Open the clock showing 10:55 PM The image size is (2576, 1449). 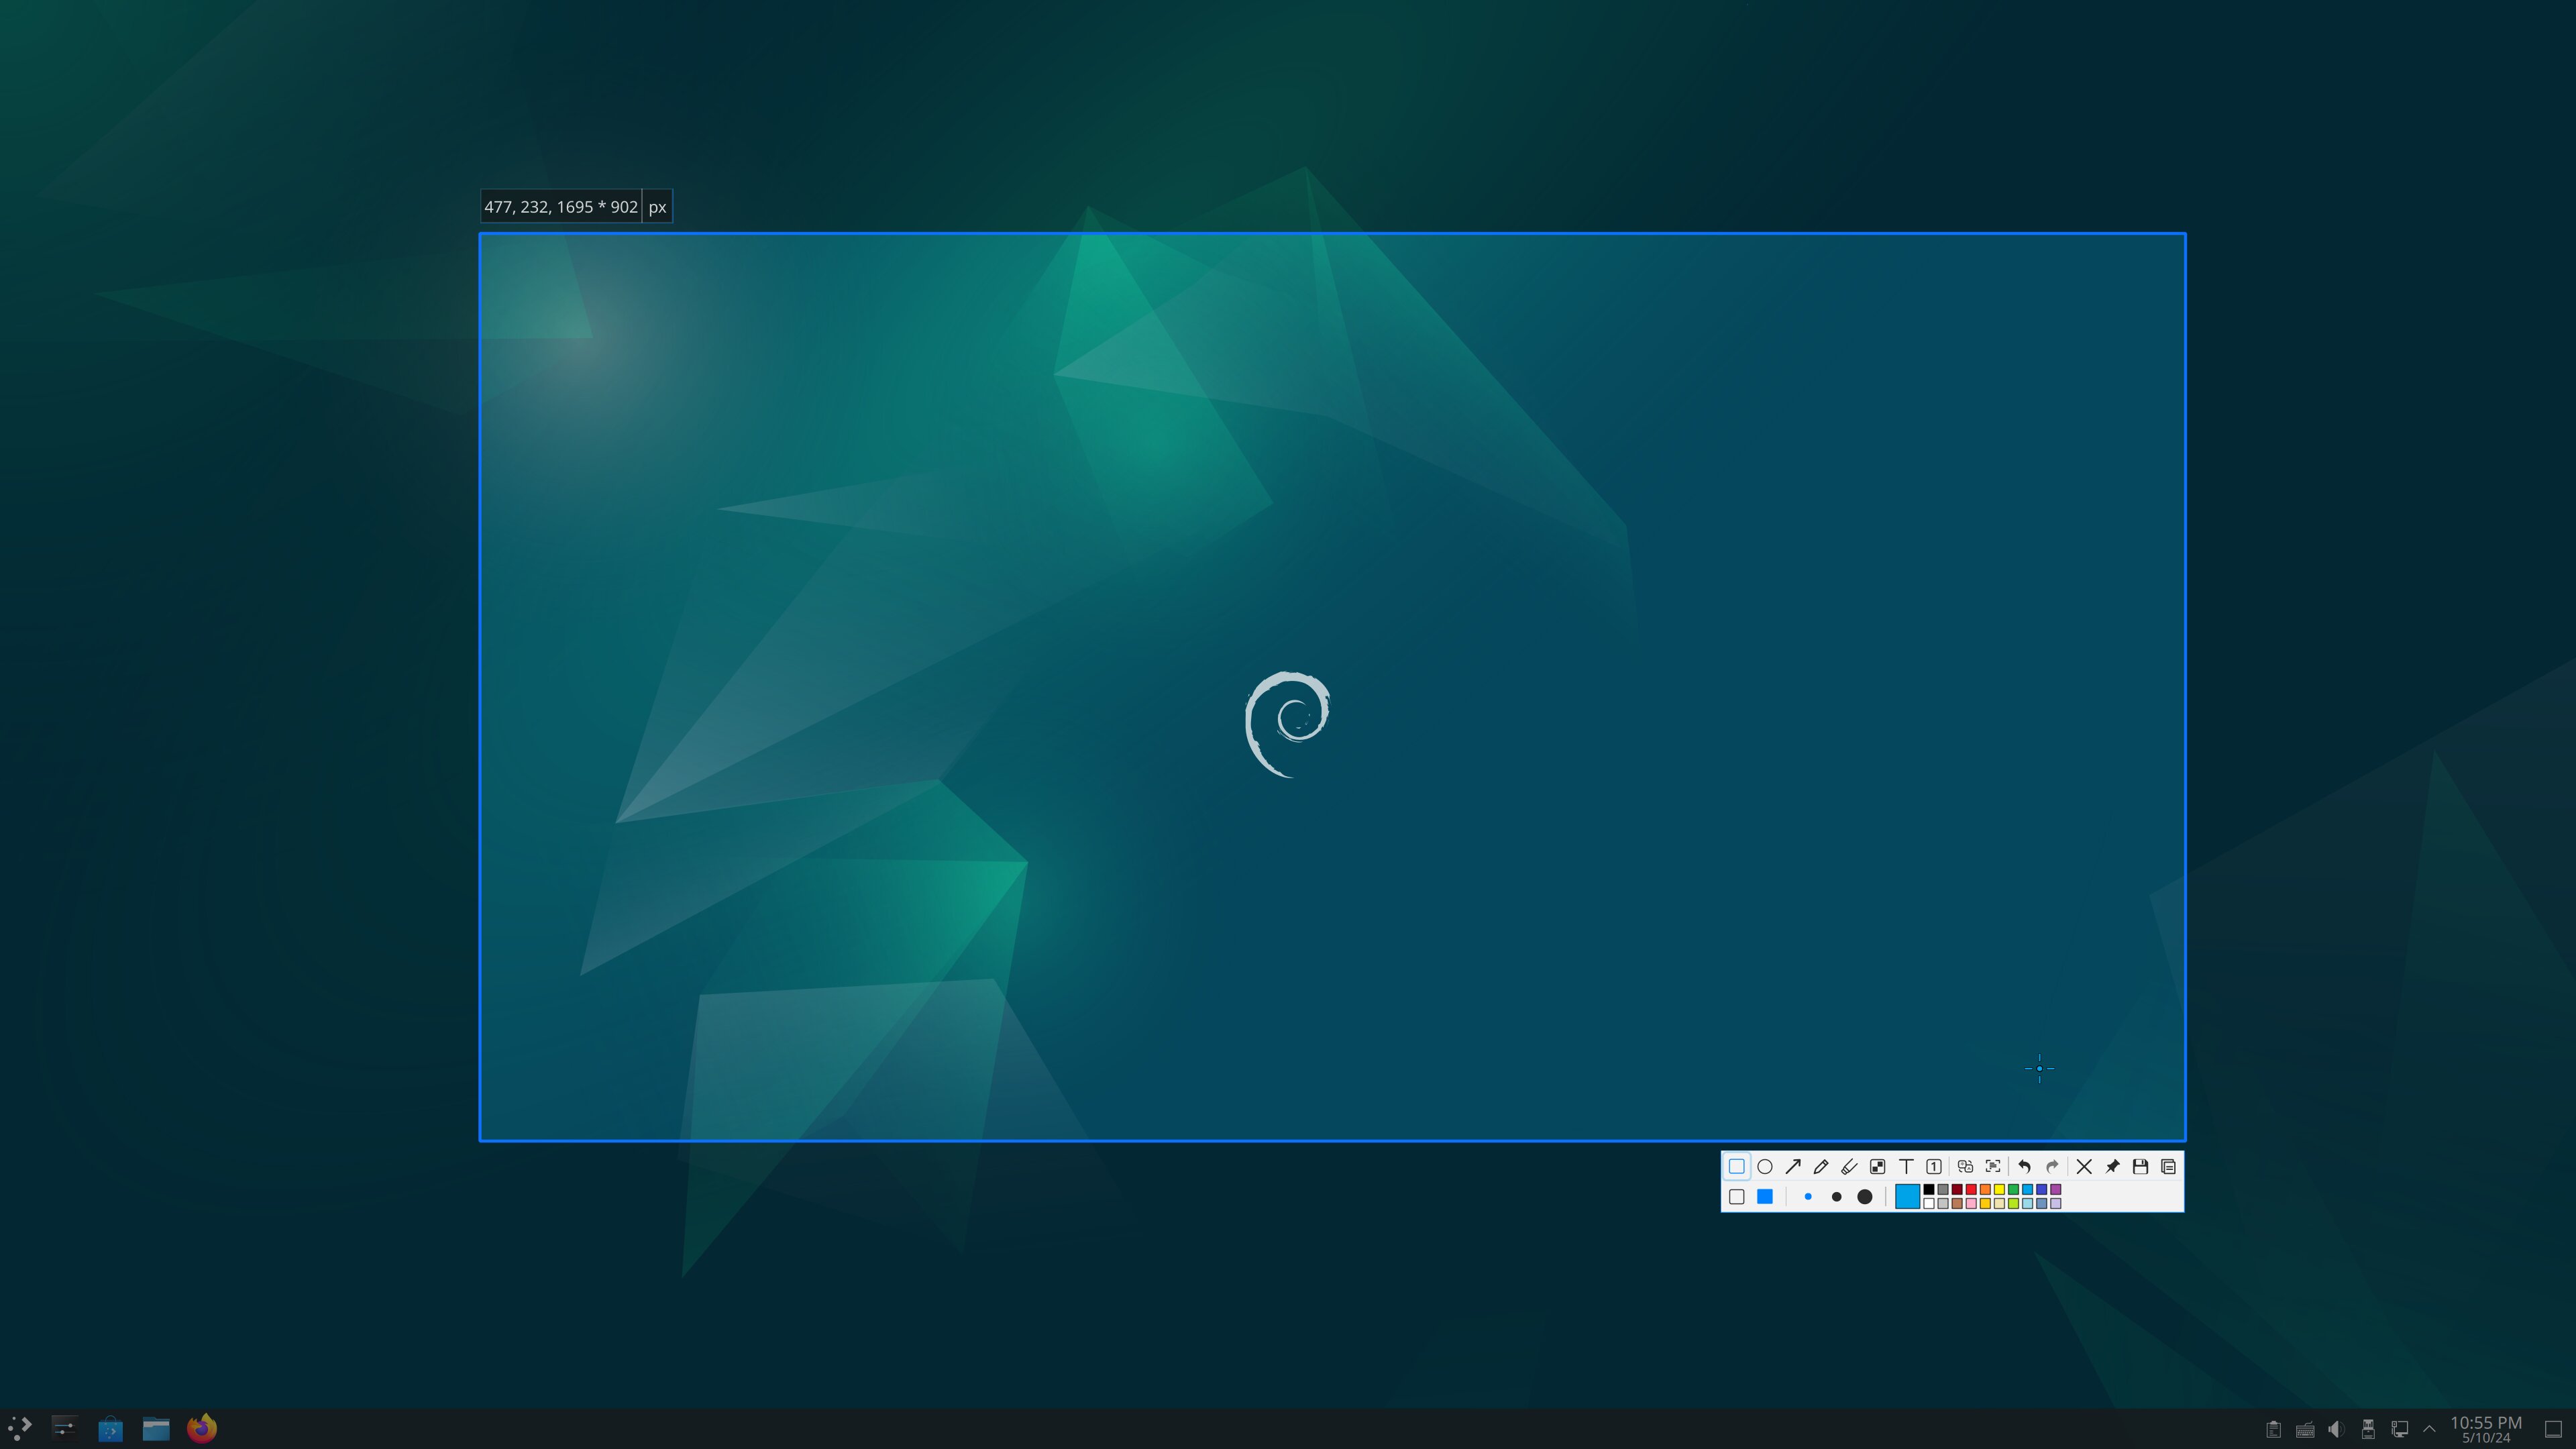click(x=2486, y=1429)
